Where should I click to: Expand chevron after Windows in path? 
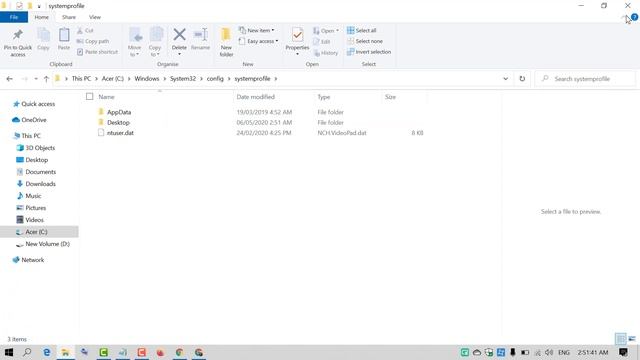point(164,79)
